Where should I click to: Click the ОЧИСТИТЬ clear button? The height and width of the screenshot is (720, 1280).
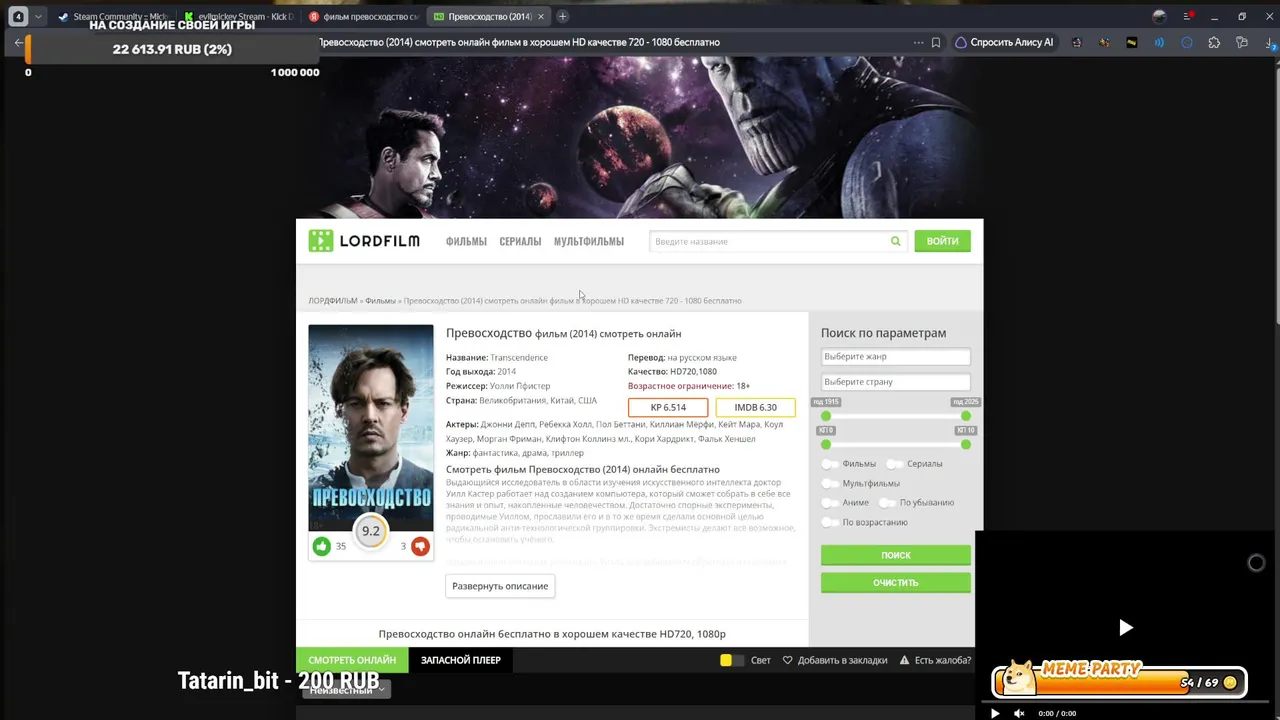896,583
